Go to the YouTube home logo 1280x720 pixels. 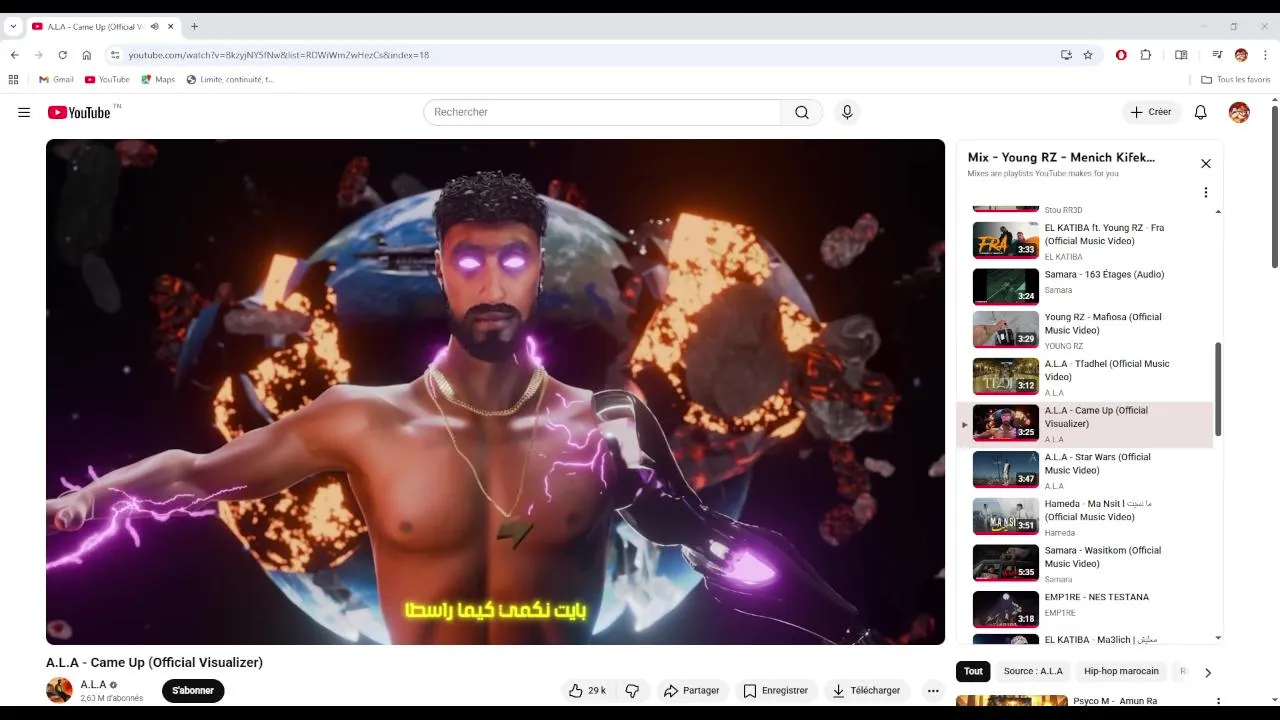[79, 112]
